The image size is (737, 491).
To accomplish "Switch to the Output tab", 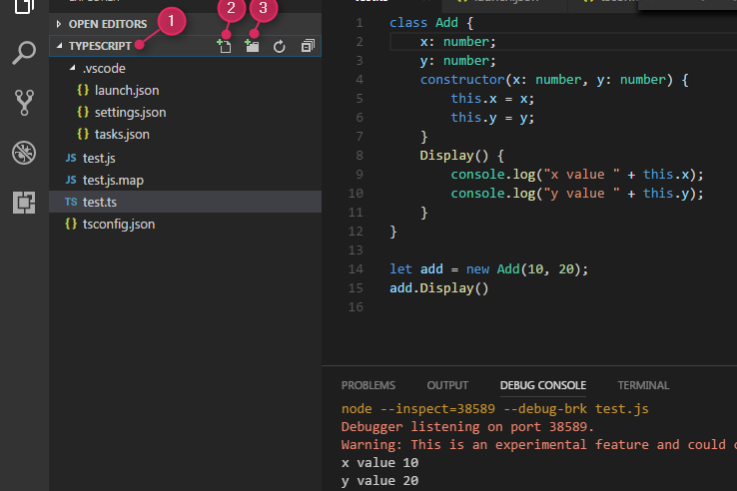I will [x=447, y=385].
